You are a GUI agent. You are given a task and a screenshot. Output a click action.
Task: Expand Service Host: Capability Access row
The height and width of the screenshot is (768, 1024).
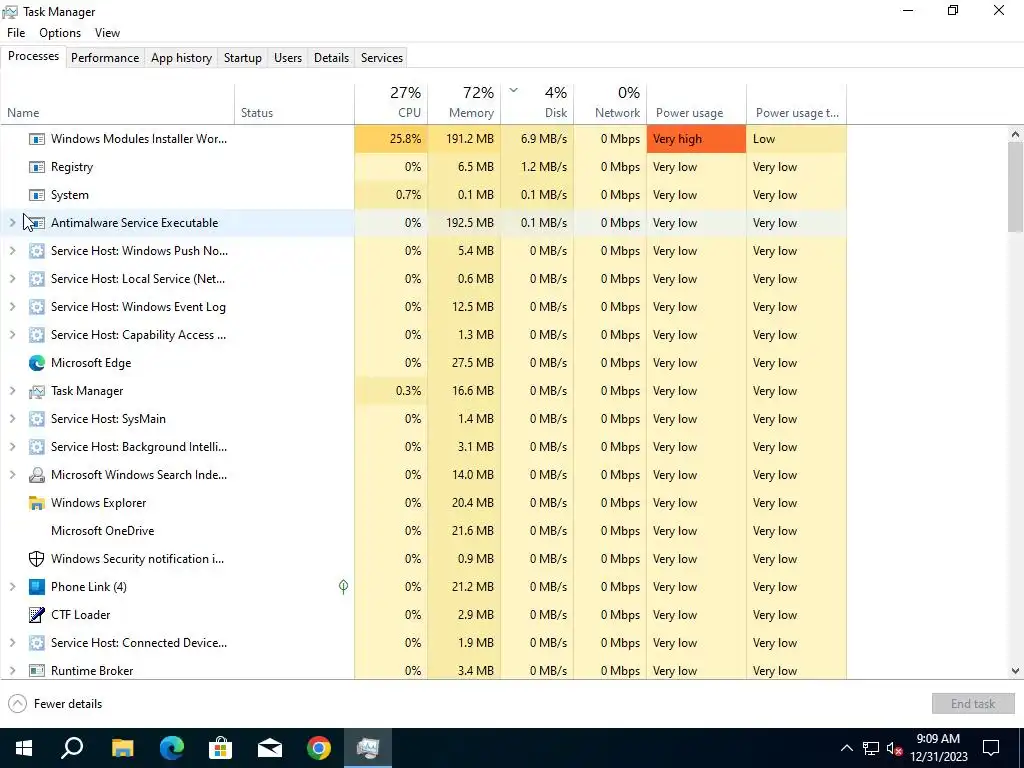pyautogui.click(x=12, y=335)
